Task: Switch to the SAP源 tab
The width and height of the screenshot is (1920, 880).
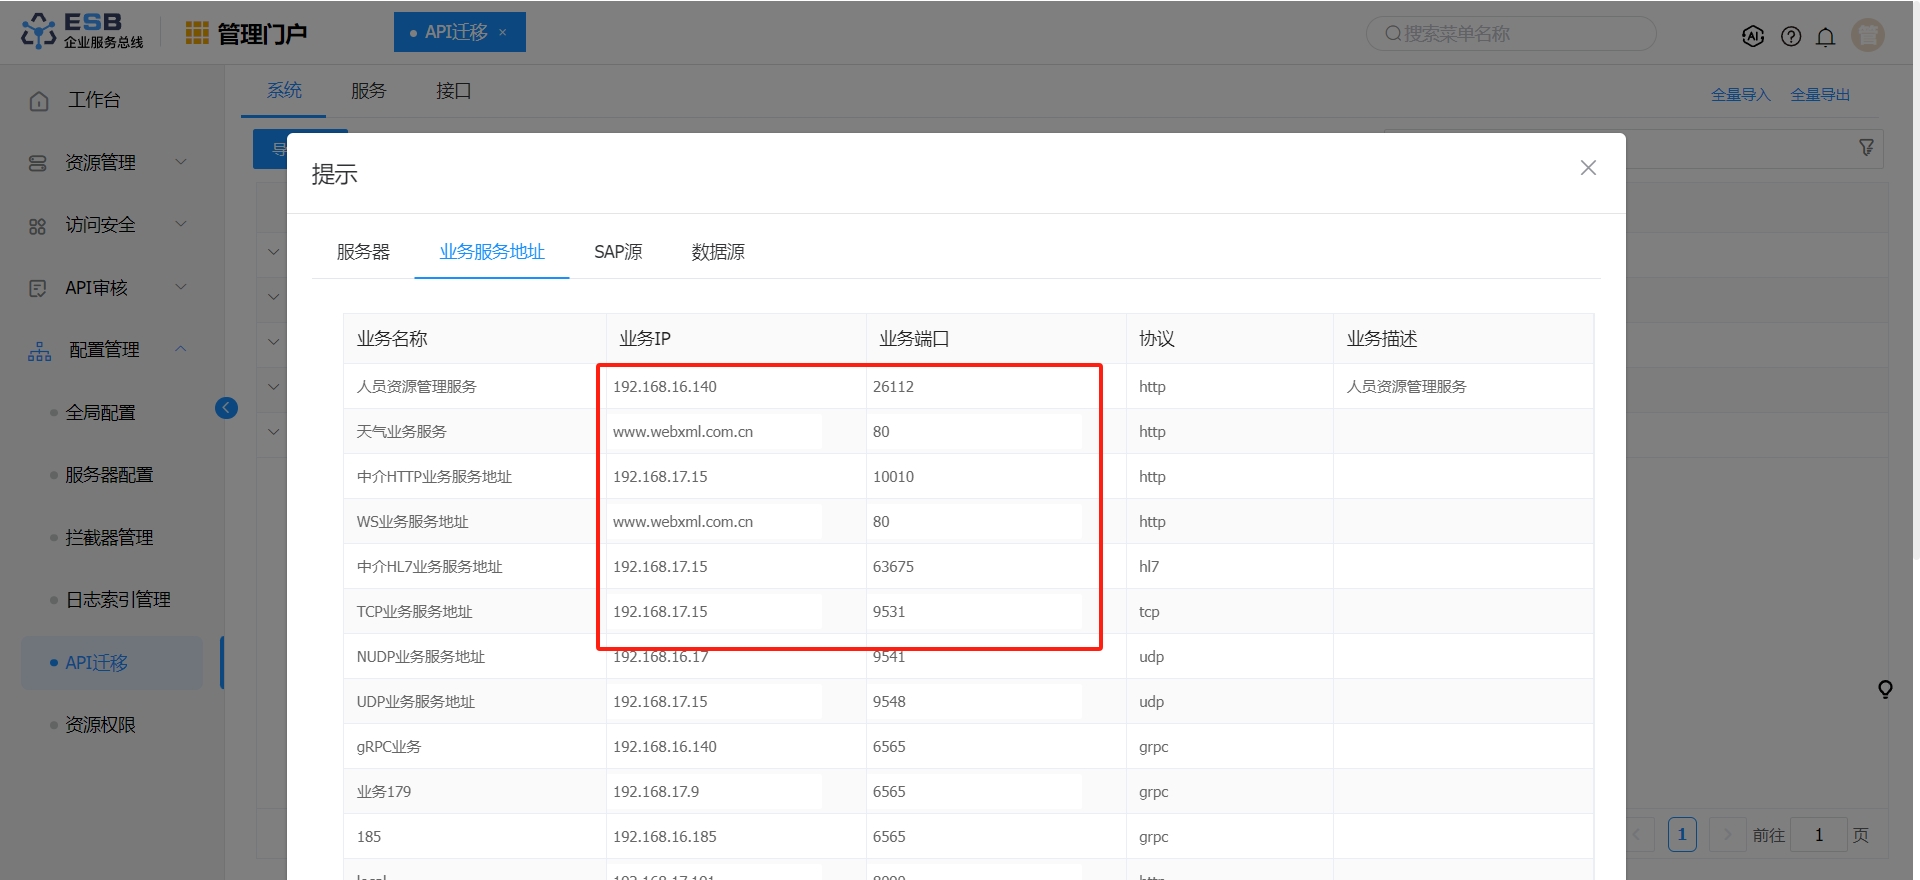Action: click(618, 252)
